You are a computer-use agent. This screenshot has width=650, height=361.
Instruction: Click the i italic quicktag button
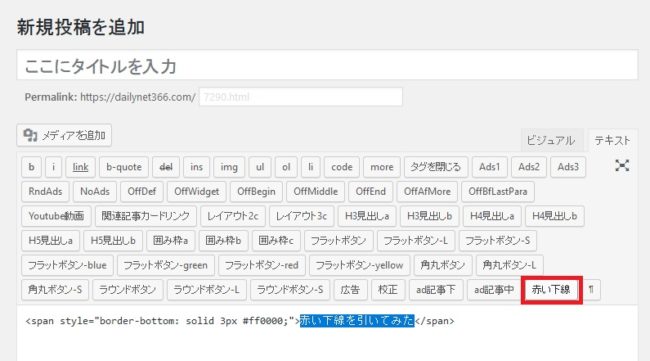coord(53,167)
